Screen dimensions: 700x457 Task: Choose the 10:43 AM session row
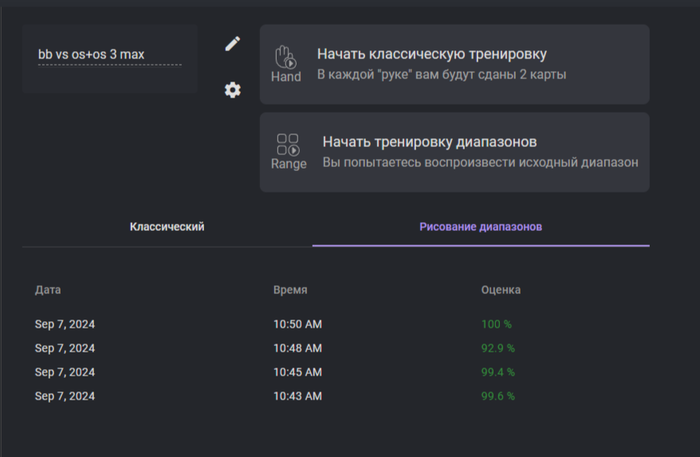tap(297, 396)
